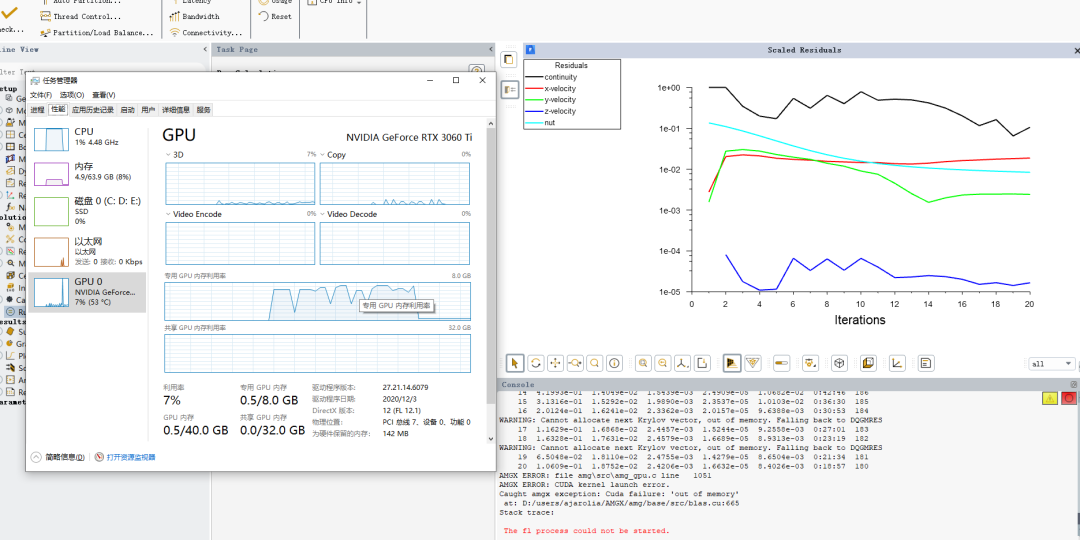Open Partition/Load Balance in ribbon
The image size is (1080, 540).
tap(97, 32)
